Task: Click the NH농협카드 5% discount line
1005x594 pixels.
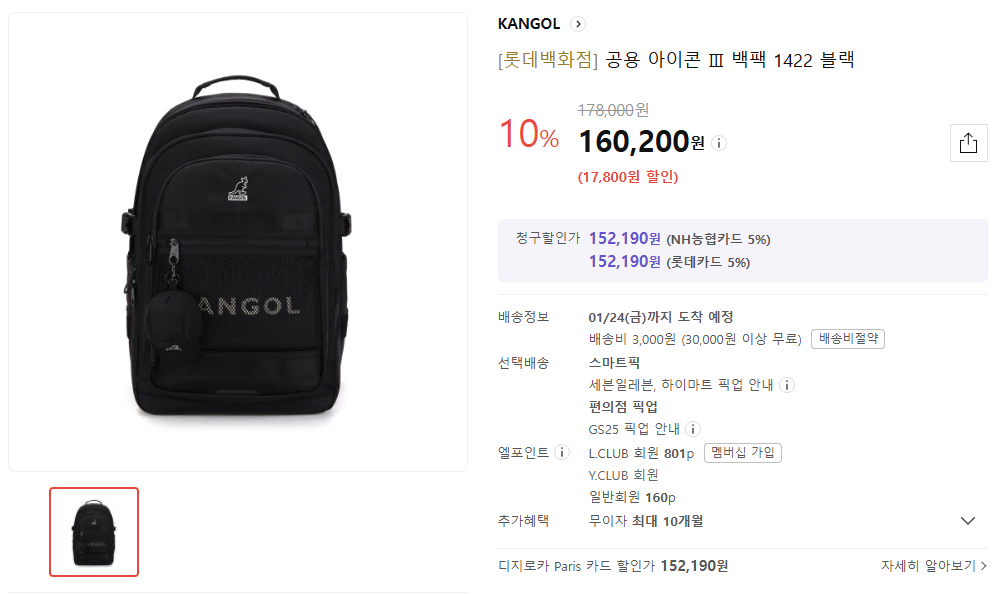Action: [x=679, y=239]
